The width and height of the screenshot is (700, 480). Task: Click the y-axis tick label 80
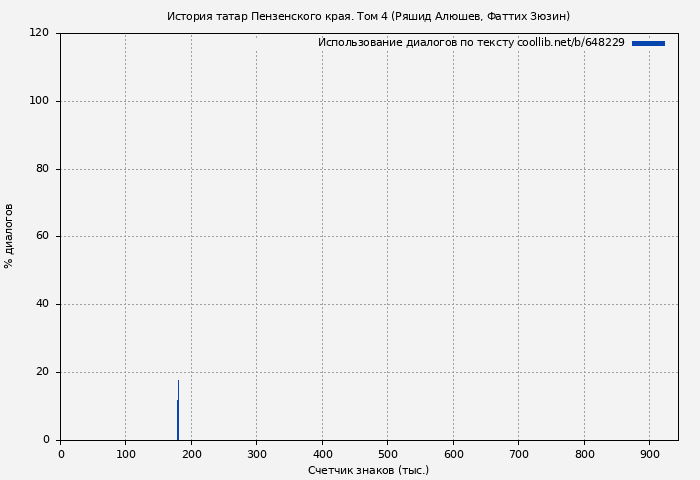[43, 169]
